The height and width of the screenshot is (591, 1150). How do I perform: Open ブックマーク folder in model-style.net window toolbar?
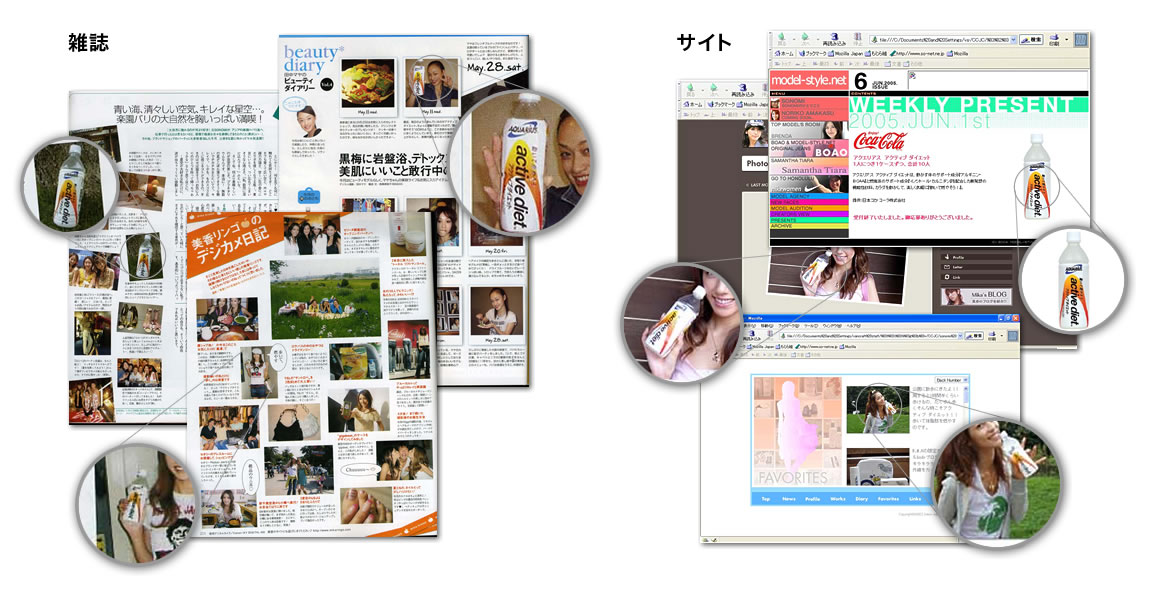[x=812, y=54]
